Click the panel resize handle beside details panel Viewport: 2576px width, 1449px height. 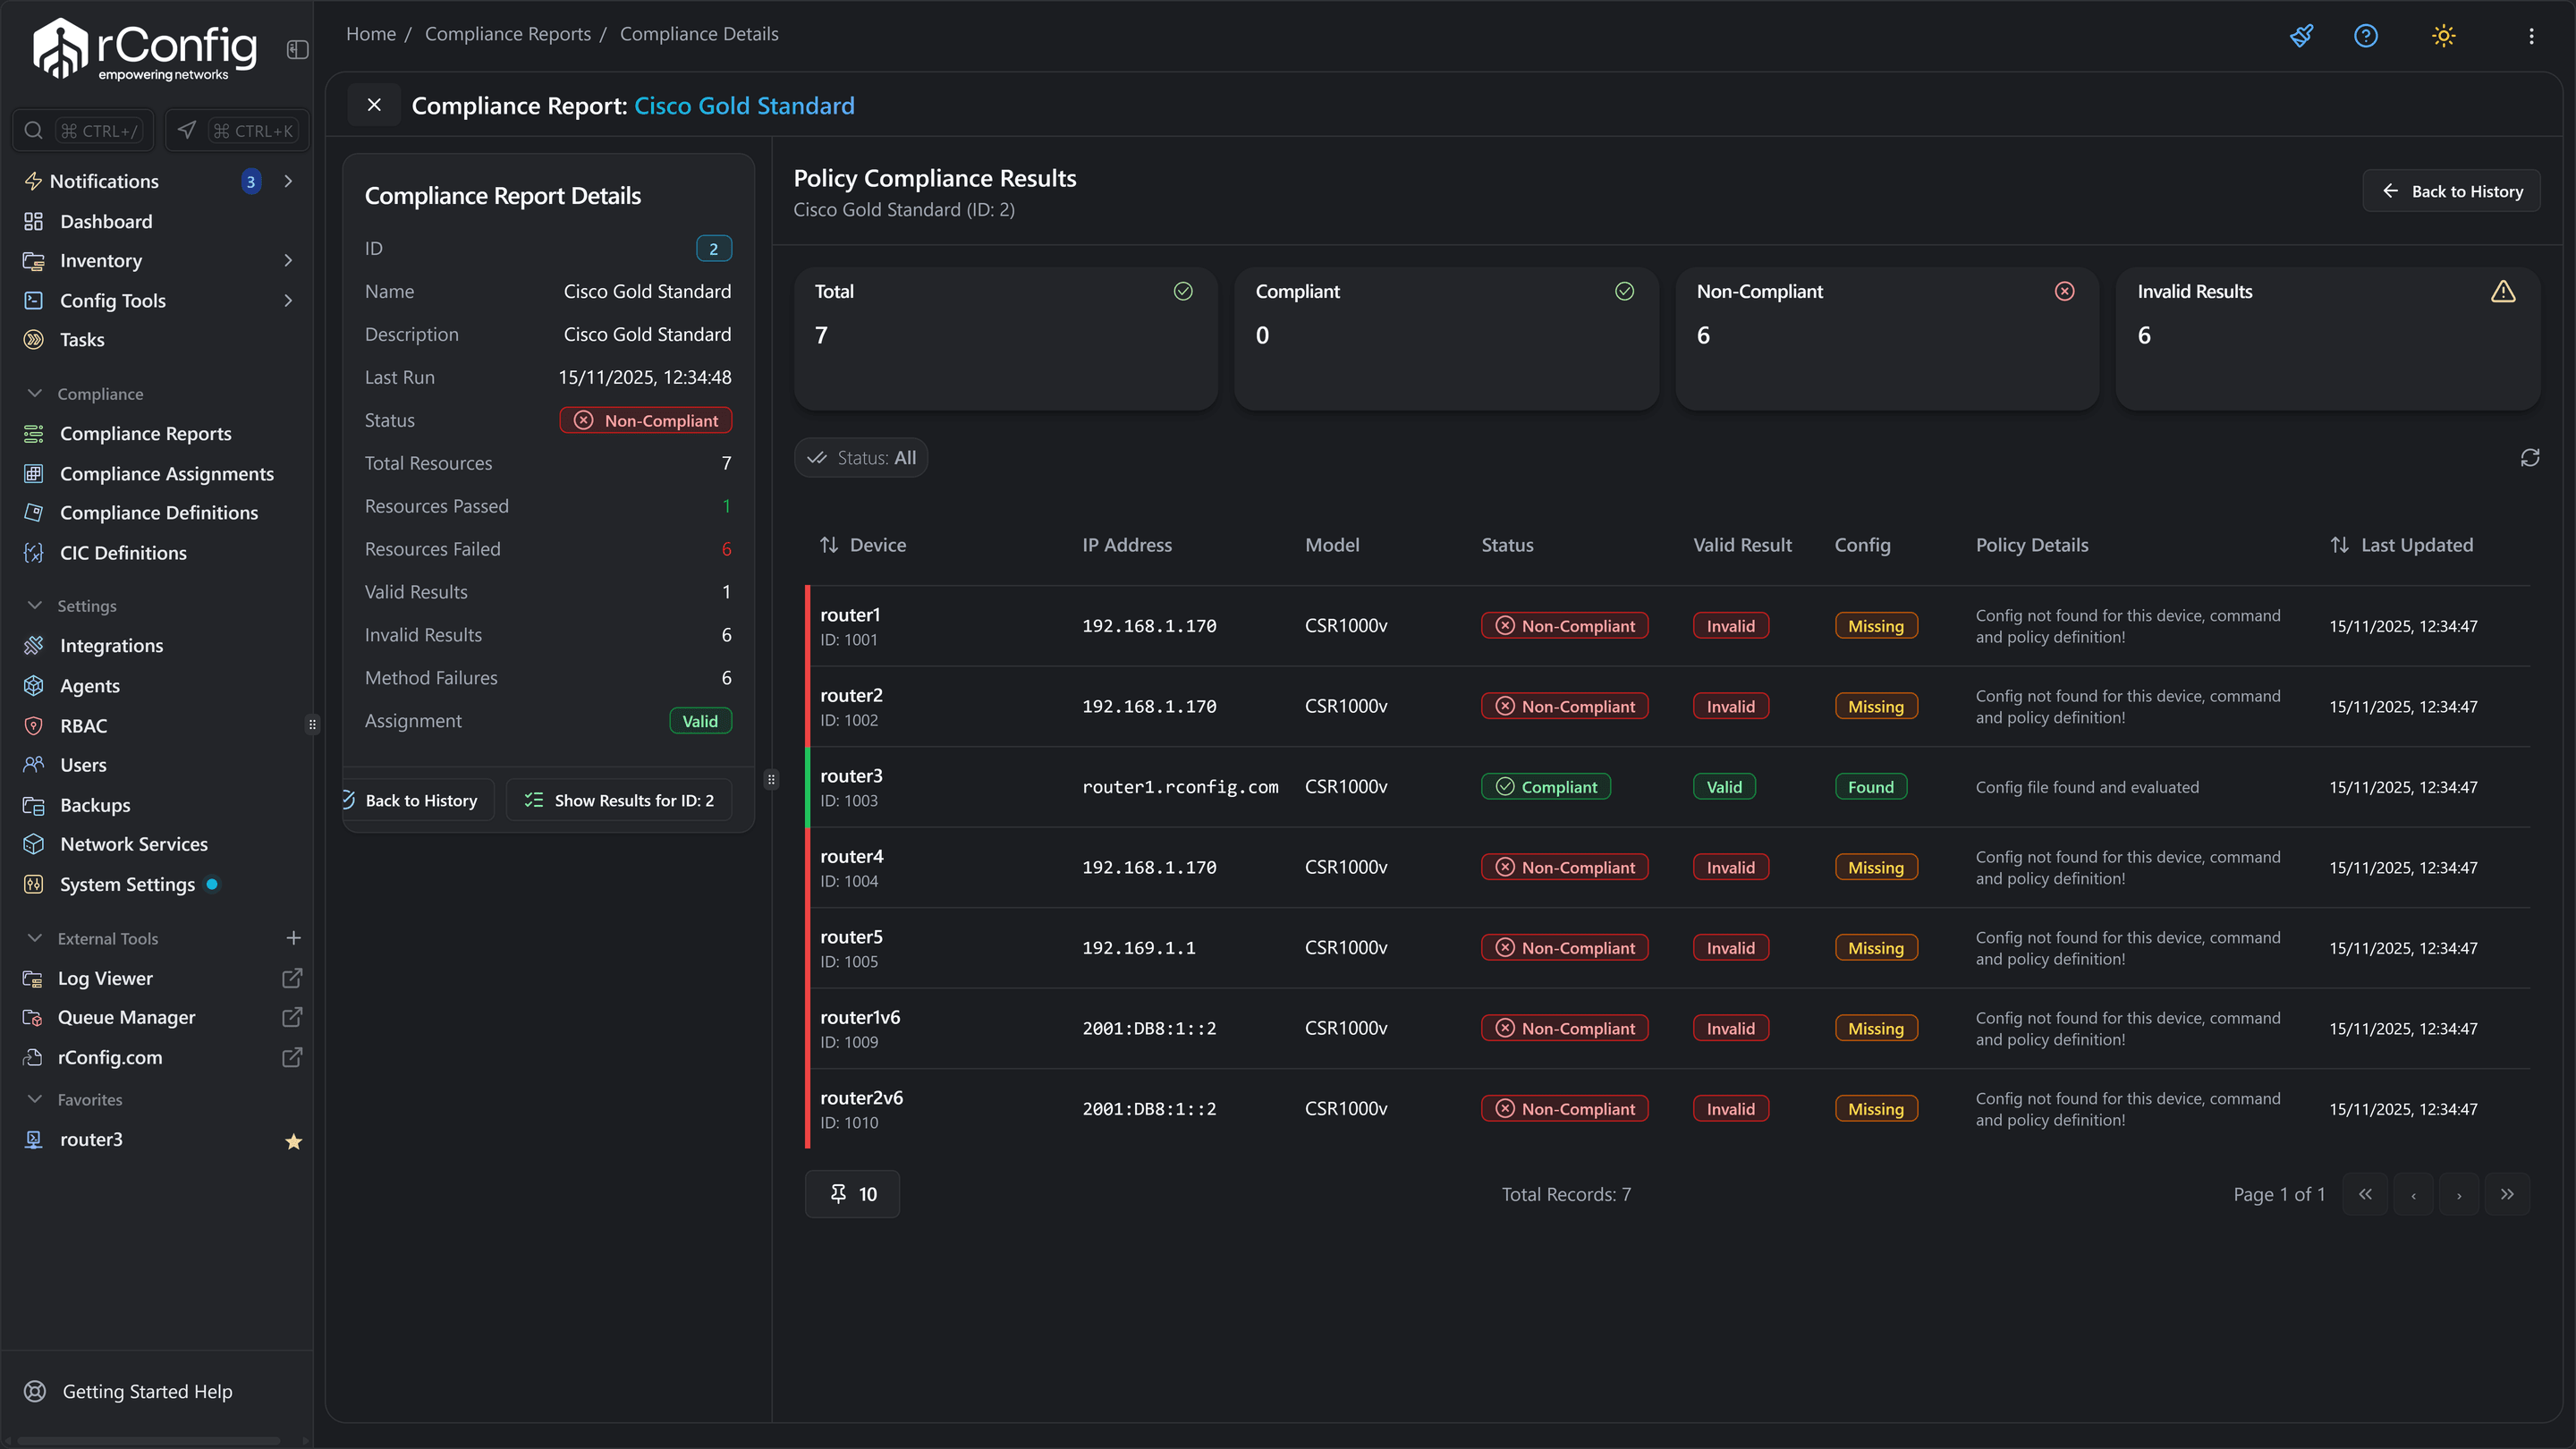click(x=771, y=779)
